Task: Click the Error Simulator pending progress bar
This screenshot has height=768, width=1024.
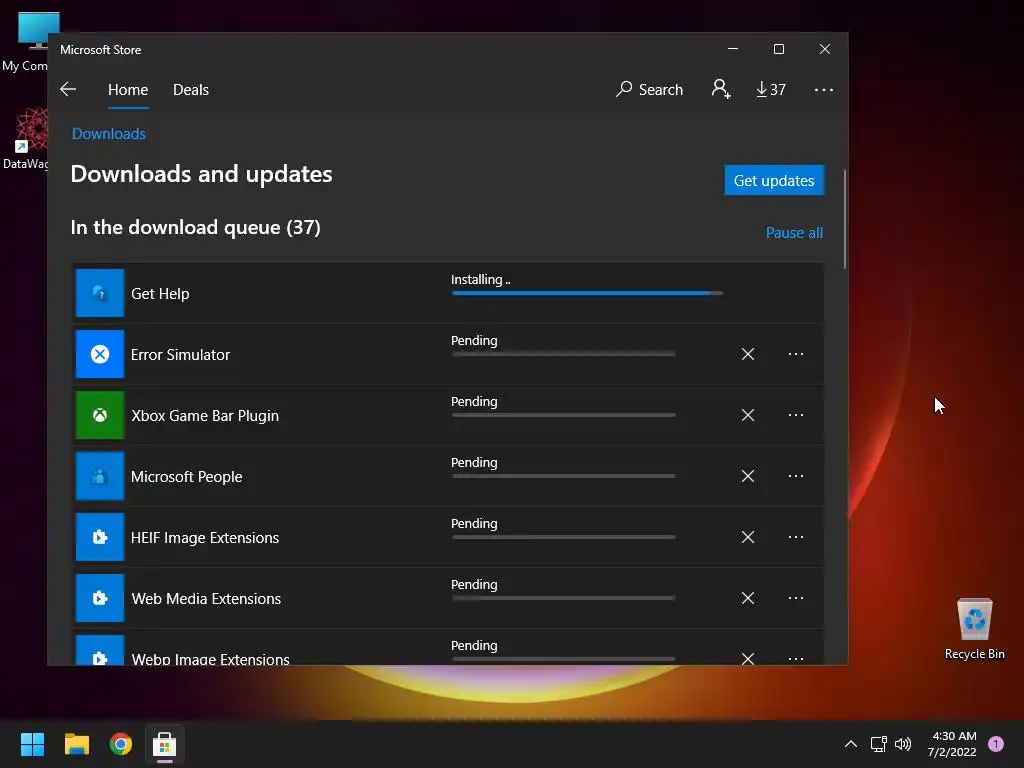Action: click(x=564, y=354)
